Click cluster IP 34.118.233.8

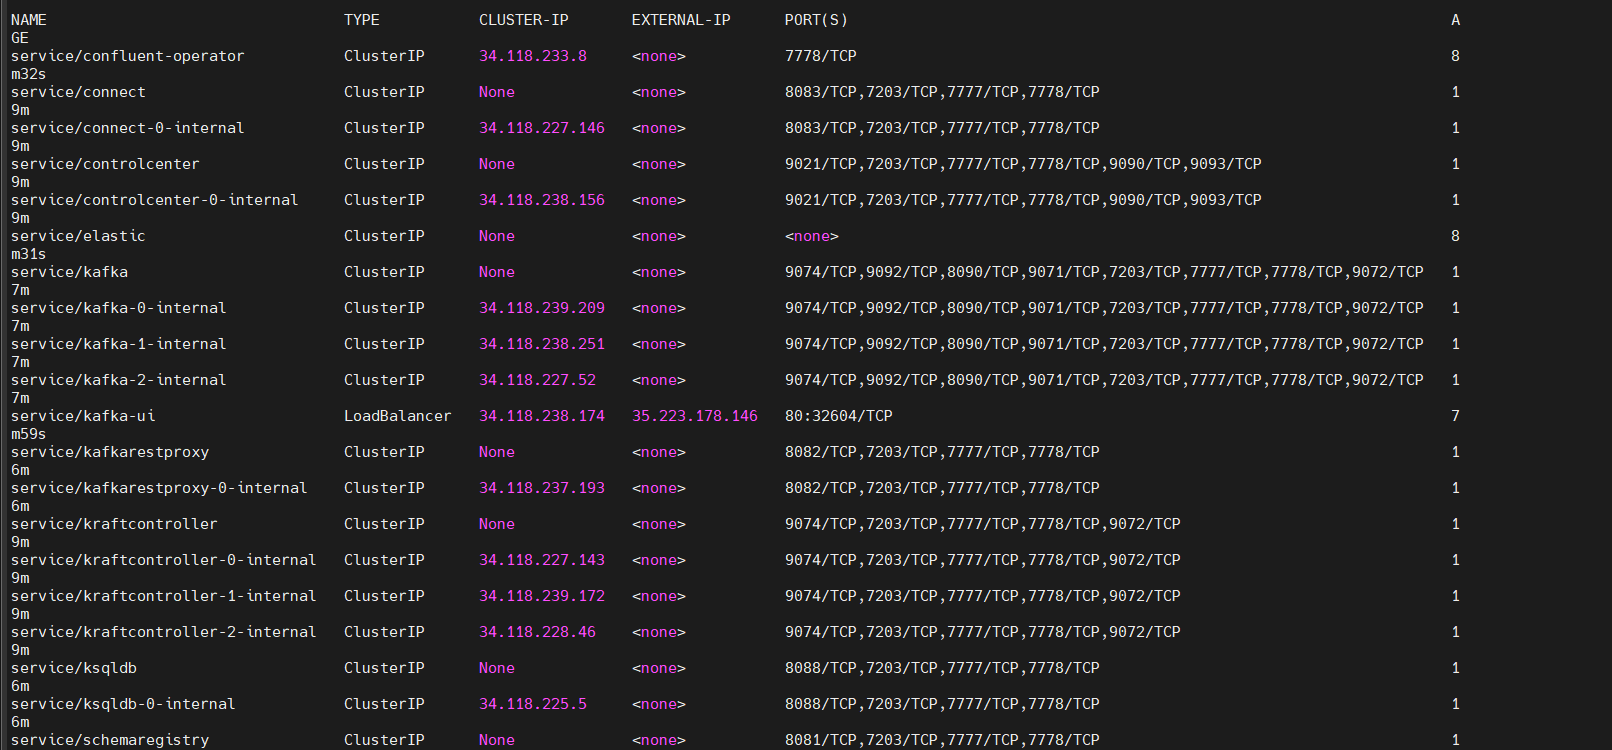click(x=533, y=56)
